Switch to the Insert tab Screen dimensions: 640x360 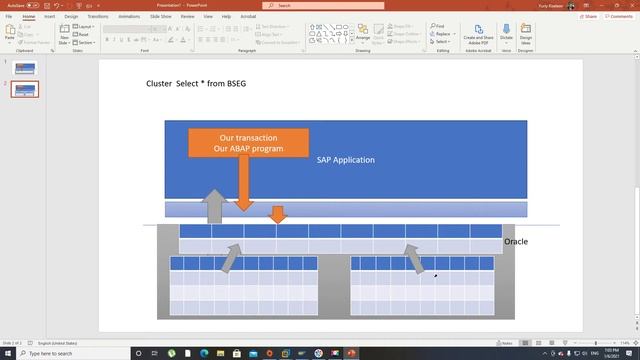[x=49, y=16]
